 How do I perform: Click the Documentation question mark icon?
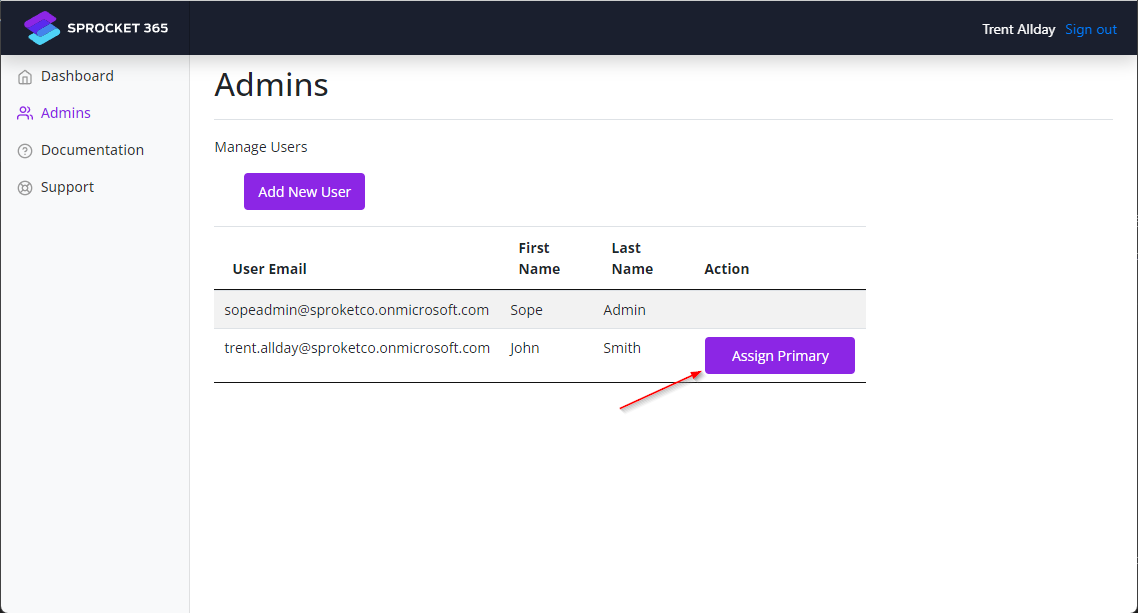coord(25,151)
